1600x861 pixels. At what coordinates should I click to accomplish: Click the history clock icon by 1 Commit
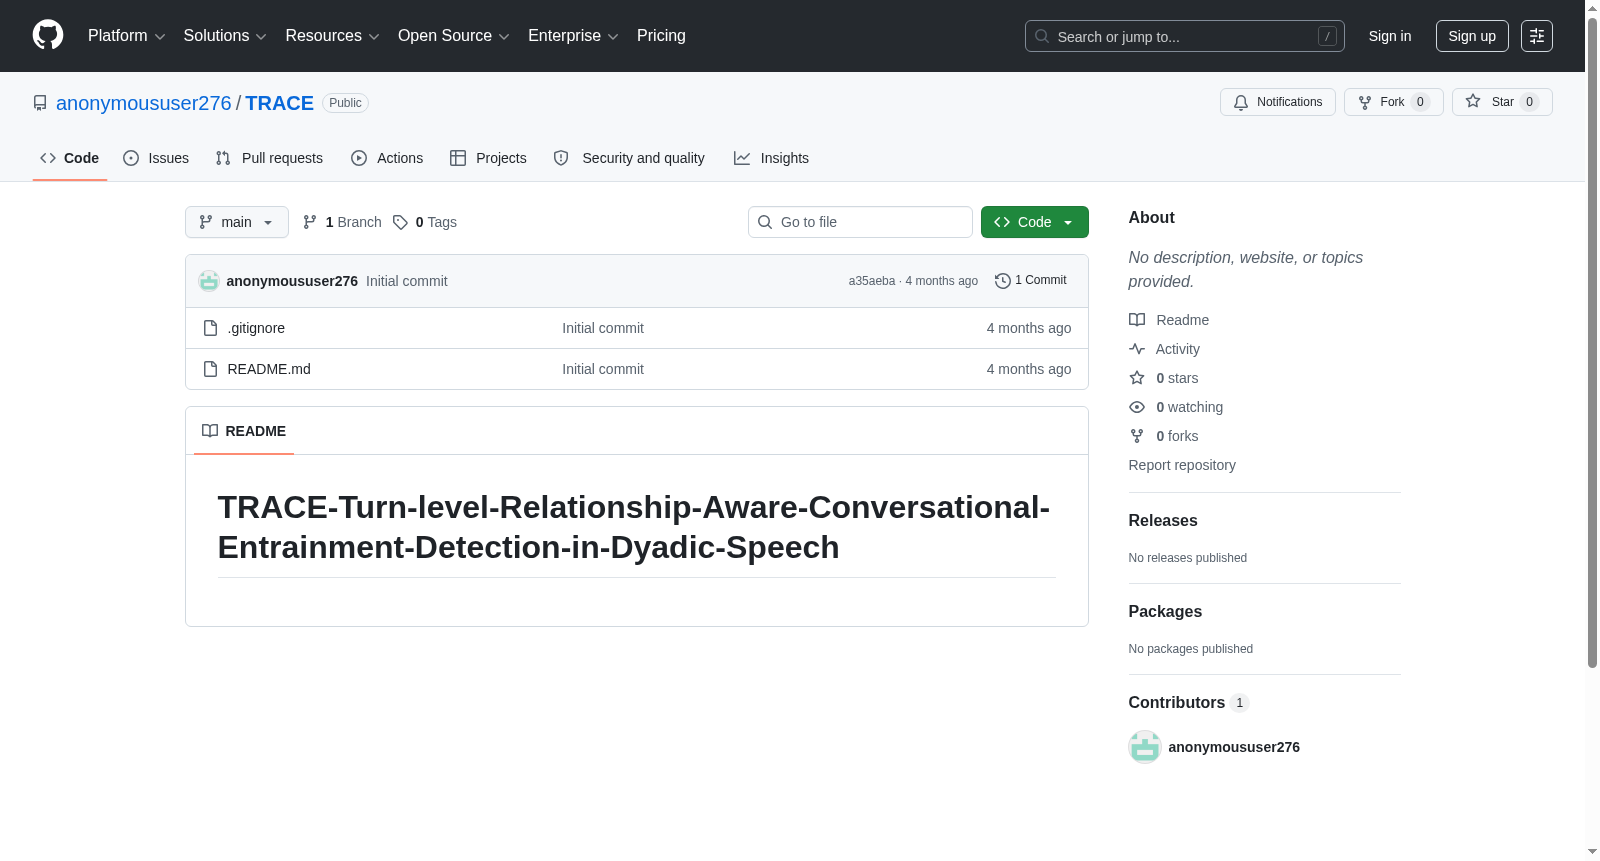tap(1002, 281)
